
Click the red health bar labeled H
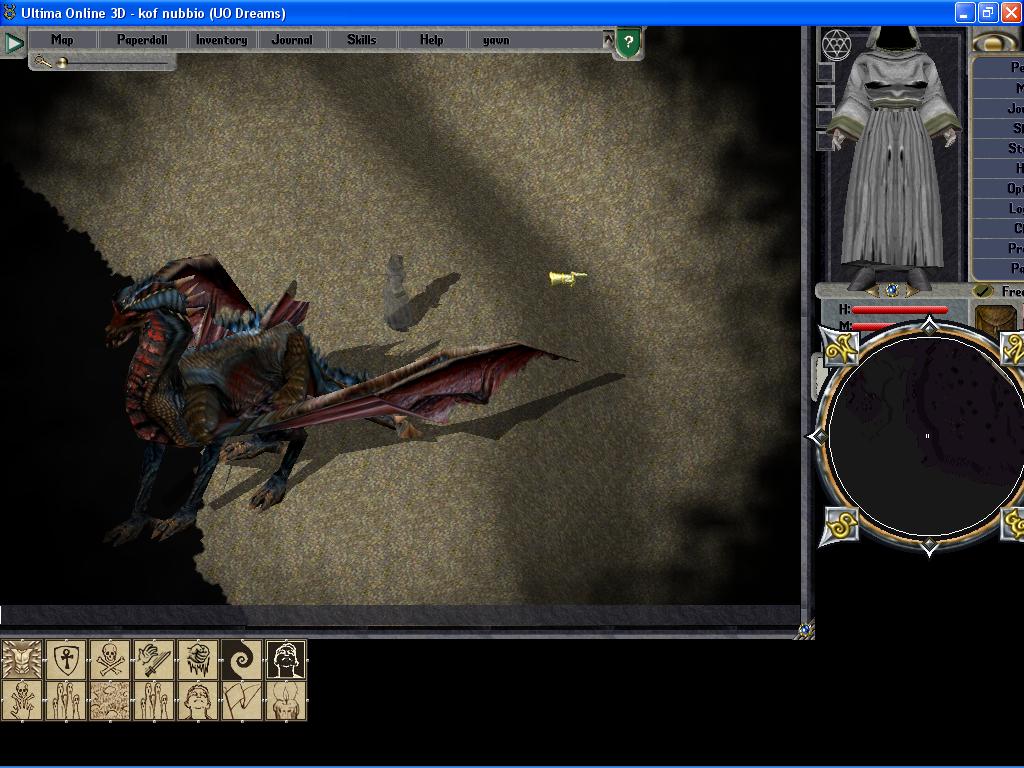click(899, 310)
